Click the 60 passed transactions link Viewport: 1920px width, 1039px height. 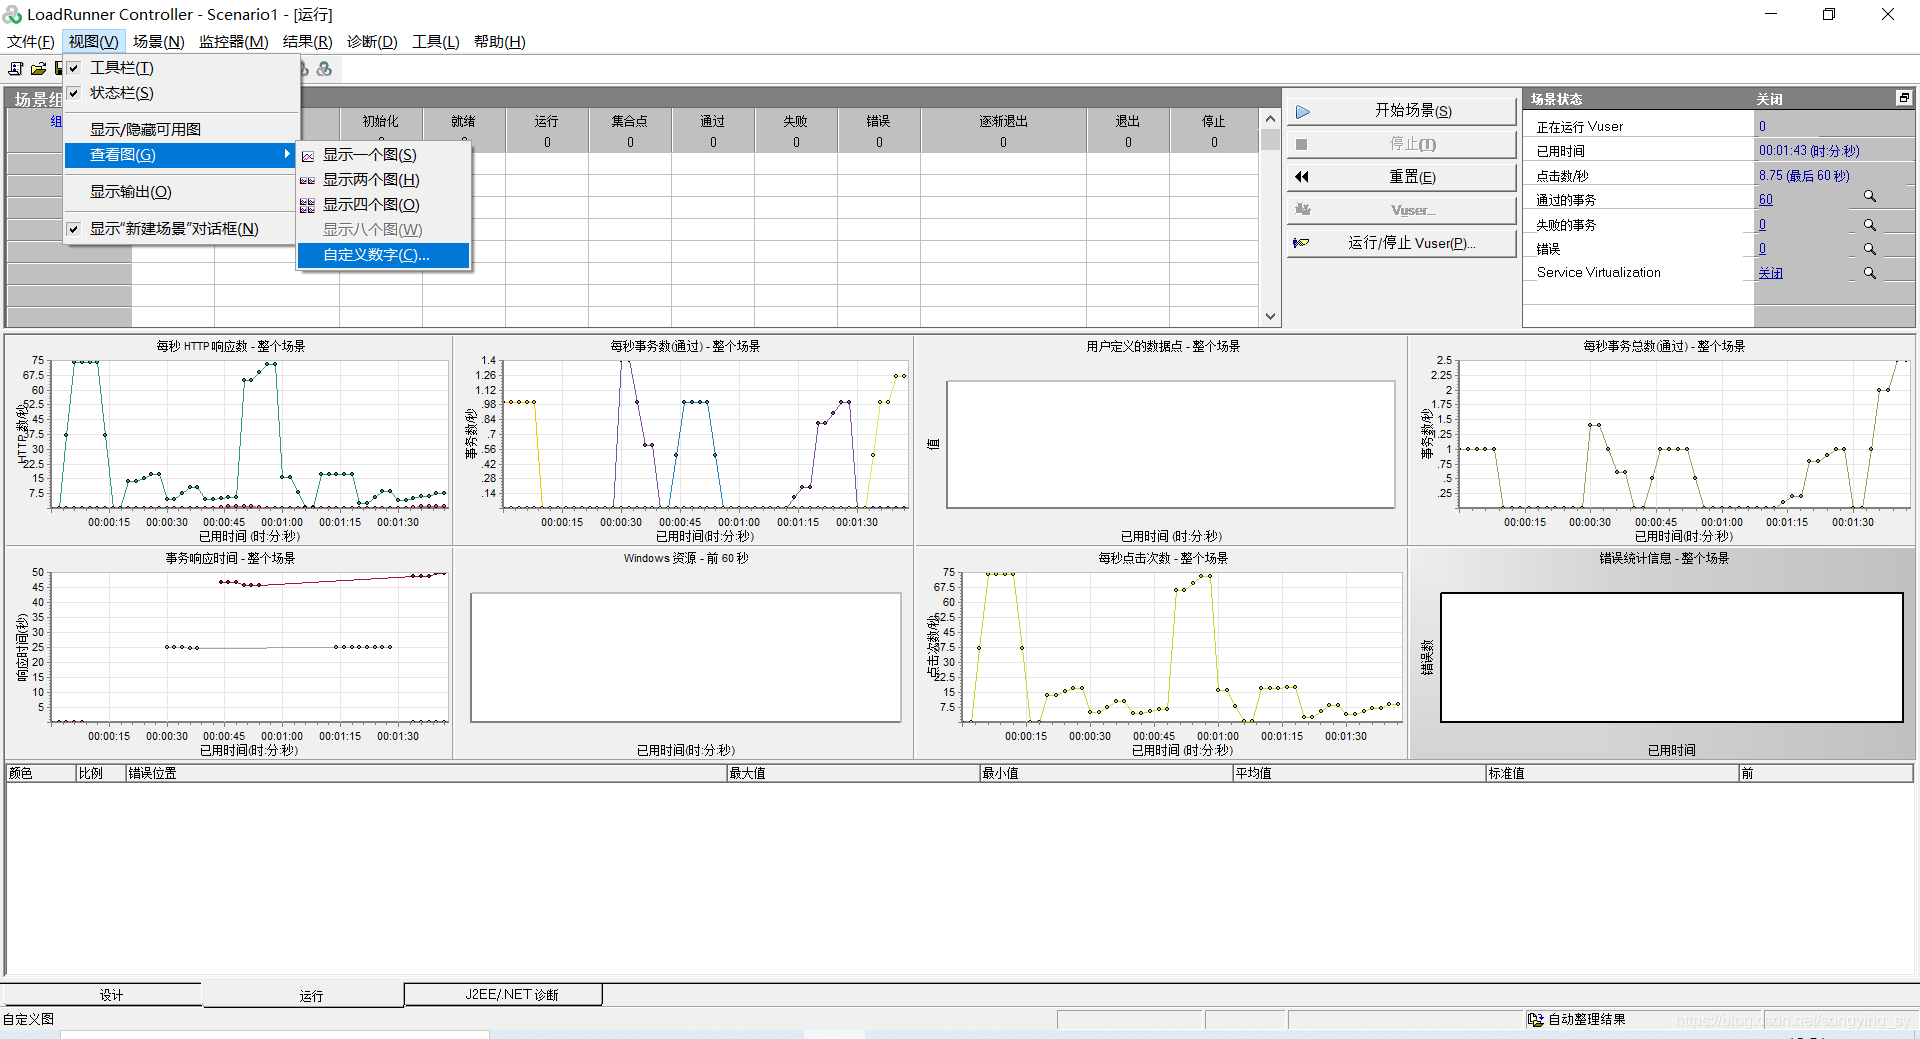point(1766,200)
